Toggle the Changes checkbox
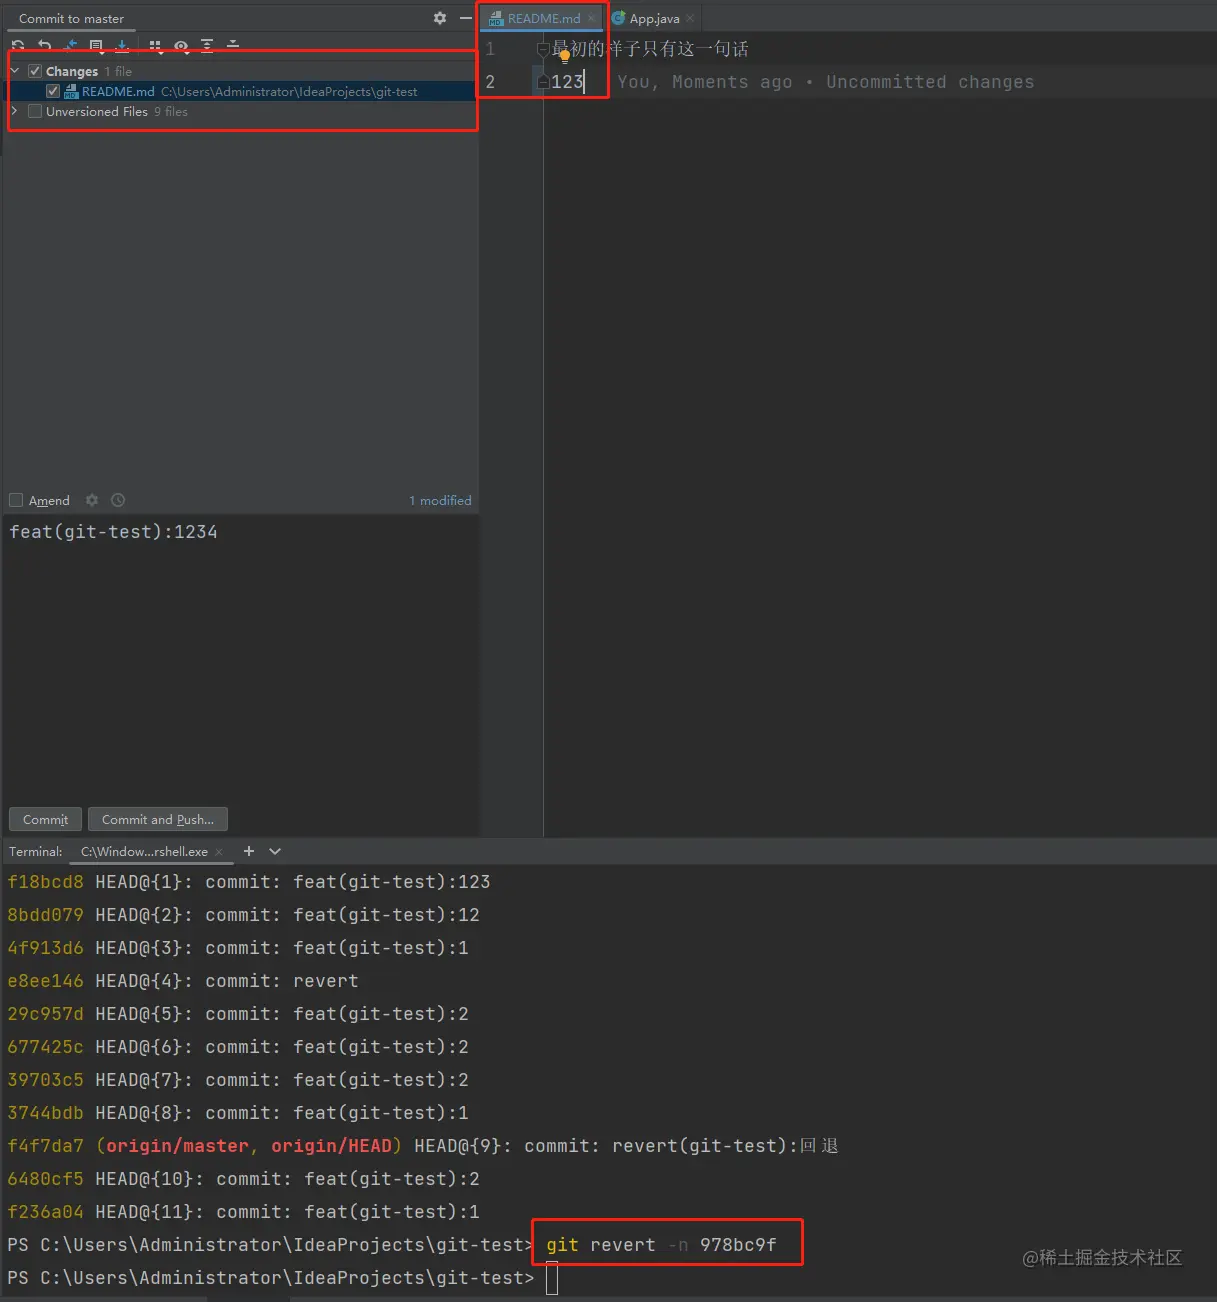Viewport: 1217px width, 1302px height. (x=35, y=71)
